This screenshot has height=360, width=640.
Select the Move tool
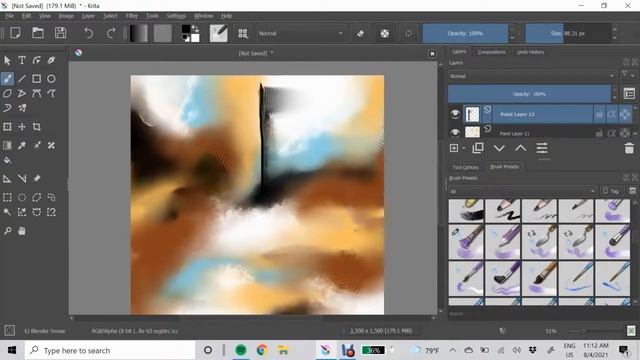pyautogui.click(x=22, y=127)
